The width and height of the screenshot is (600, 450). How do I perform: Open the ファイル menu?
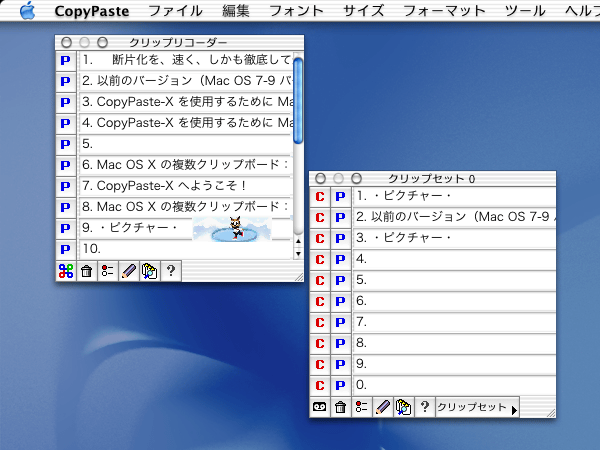175,11
